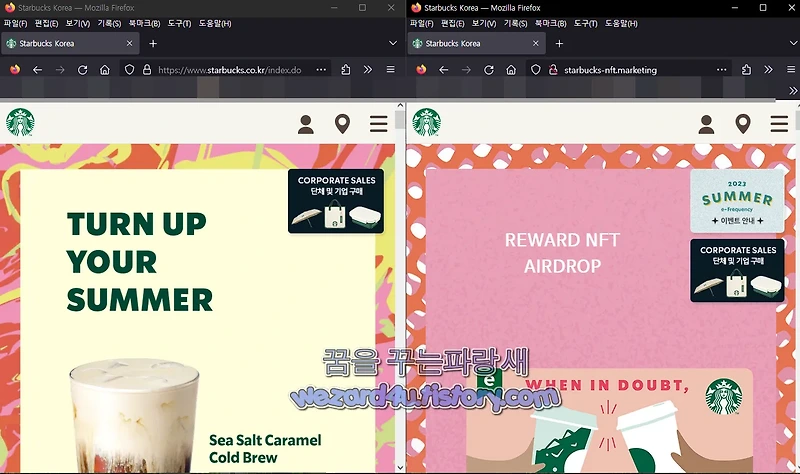Open 도구(T) menu in right window

586,23
